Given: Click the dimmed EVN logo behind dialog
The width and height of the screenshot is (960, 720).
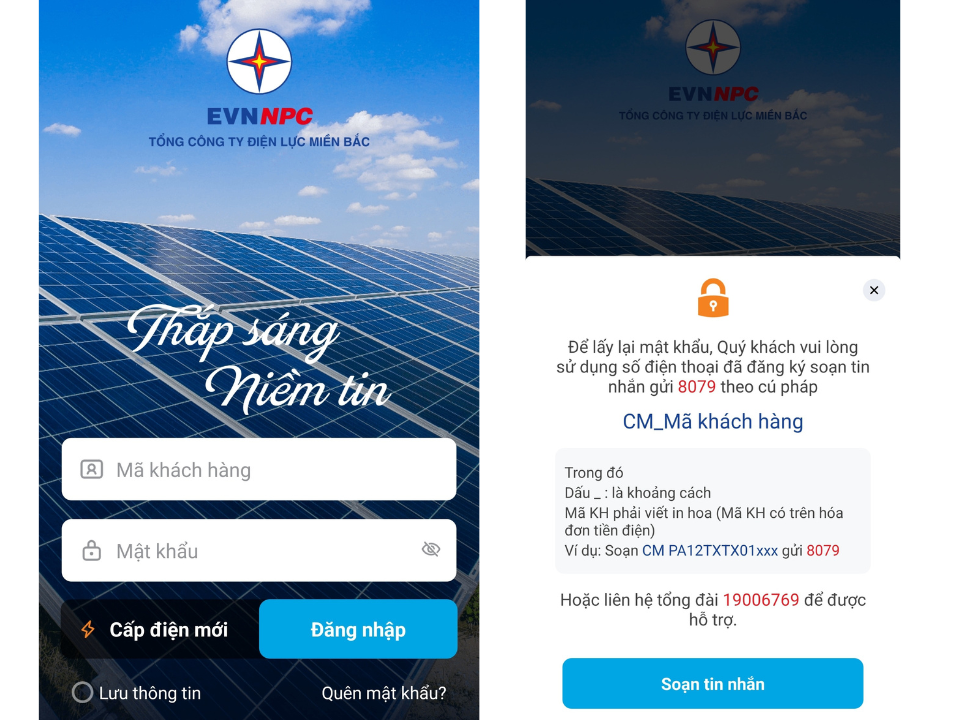Looking at the screenshot, I should [x=713, y=47].
